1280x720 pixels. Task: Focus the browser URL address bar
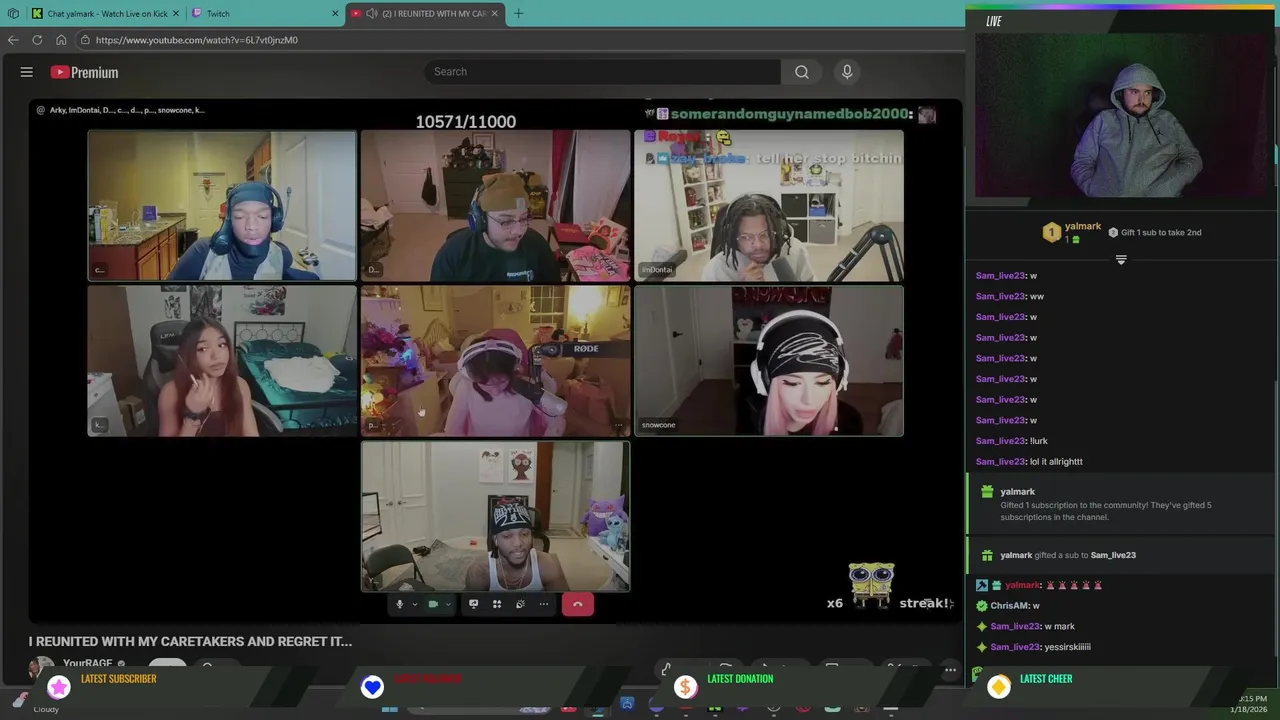coord(520,40)
